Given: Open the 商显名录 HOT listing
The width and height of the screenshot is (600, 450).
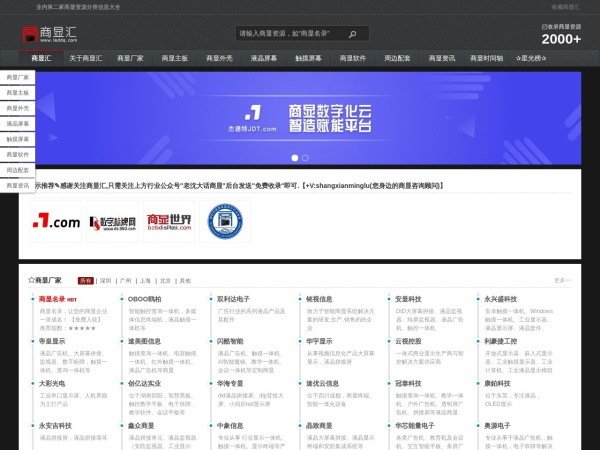Looking at the screenshot, I should point(58,299).
